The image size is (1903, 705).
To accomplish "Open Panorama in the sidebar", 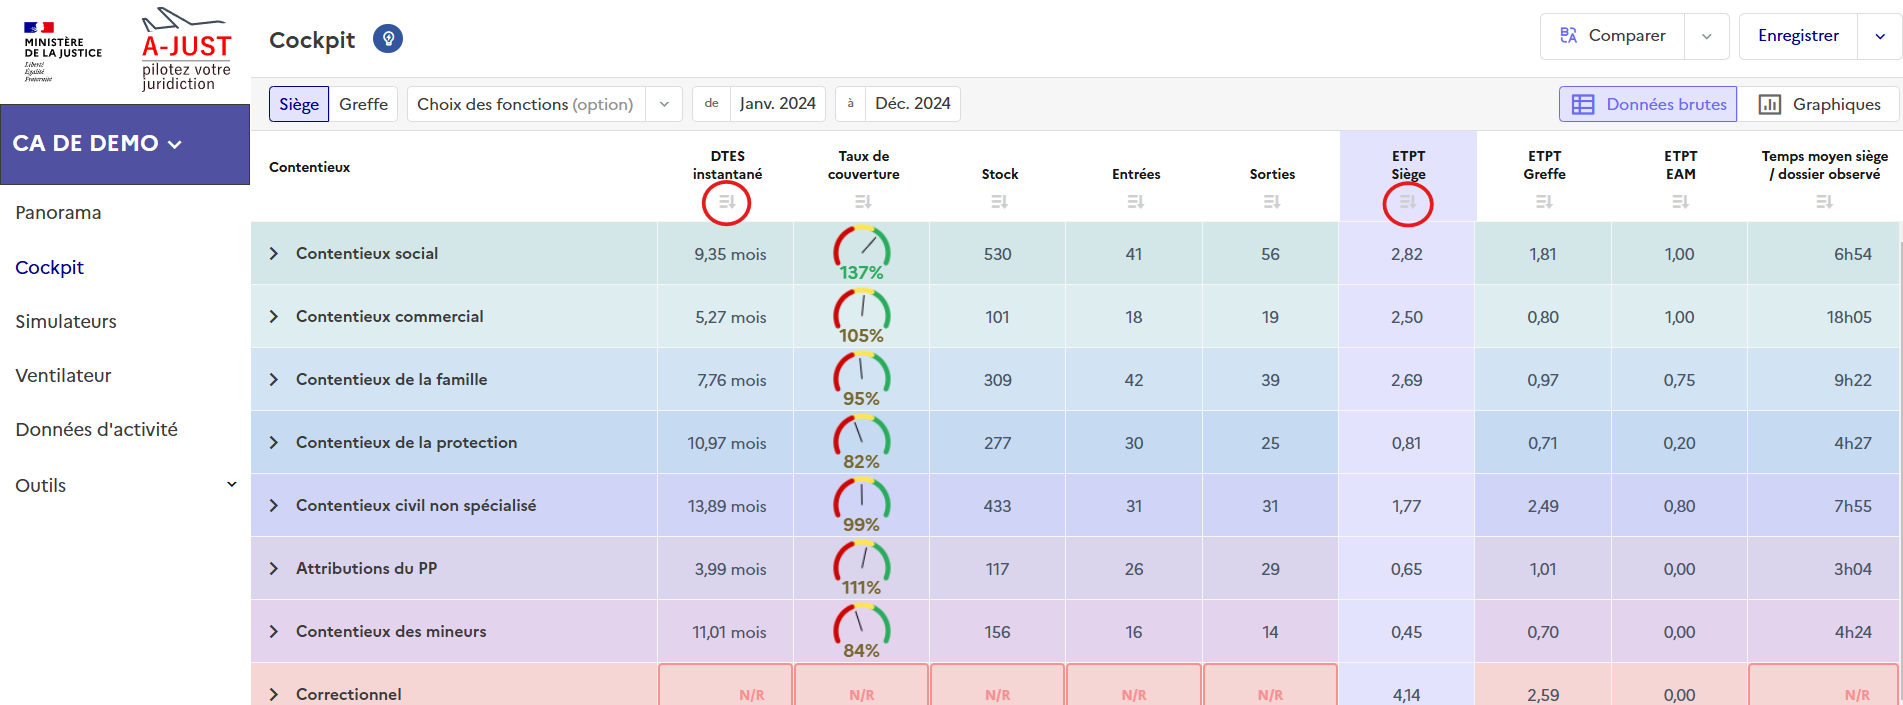I will 58,213.
